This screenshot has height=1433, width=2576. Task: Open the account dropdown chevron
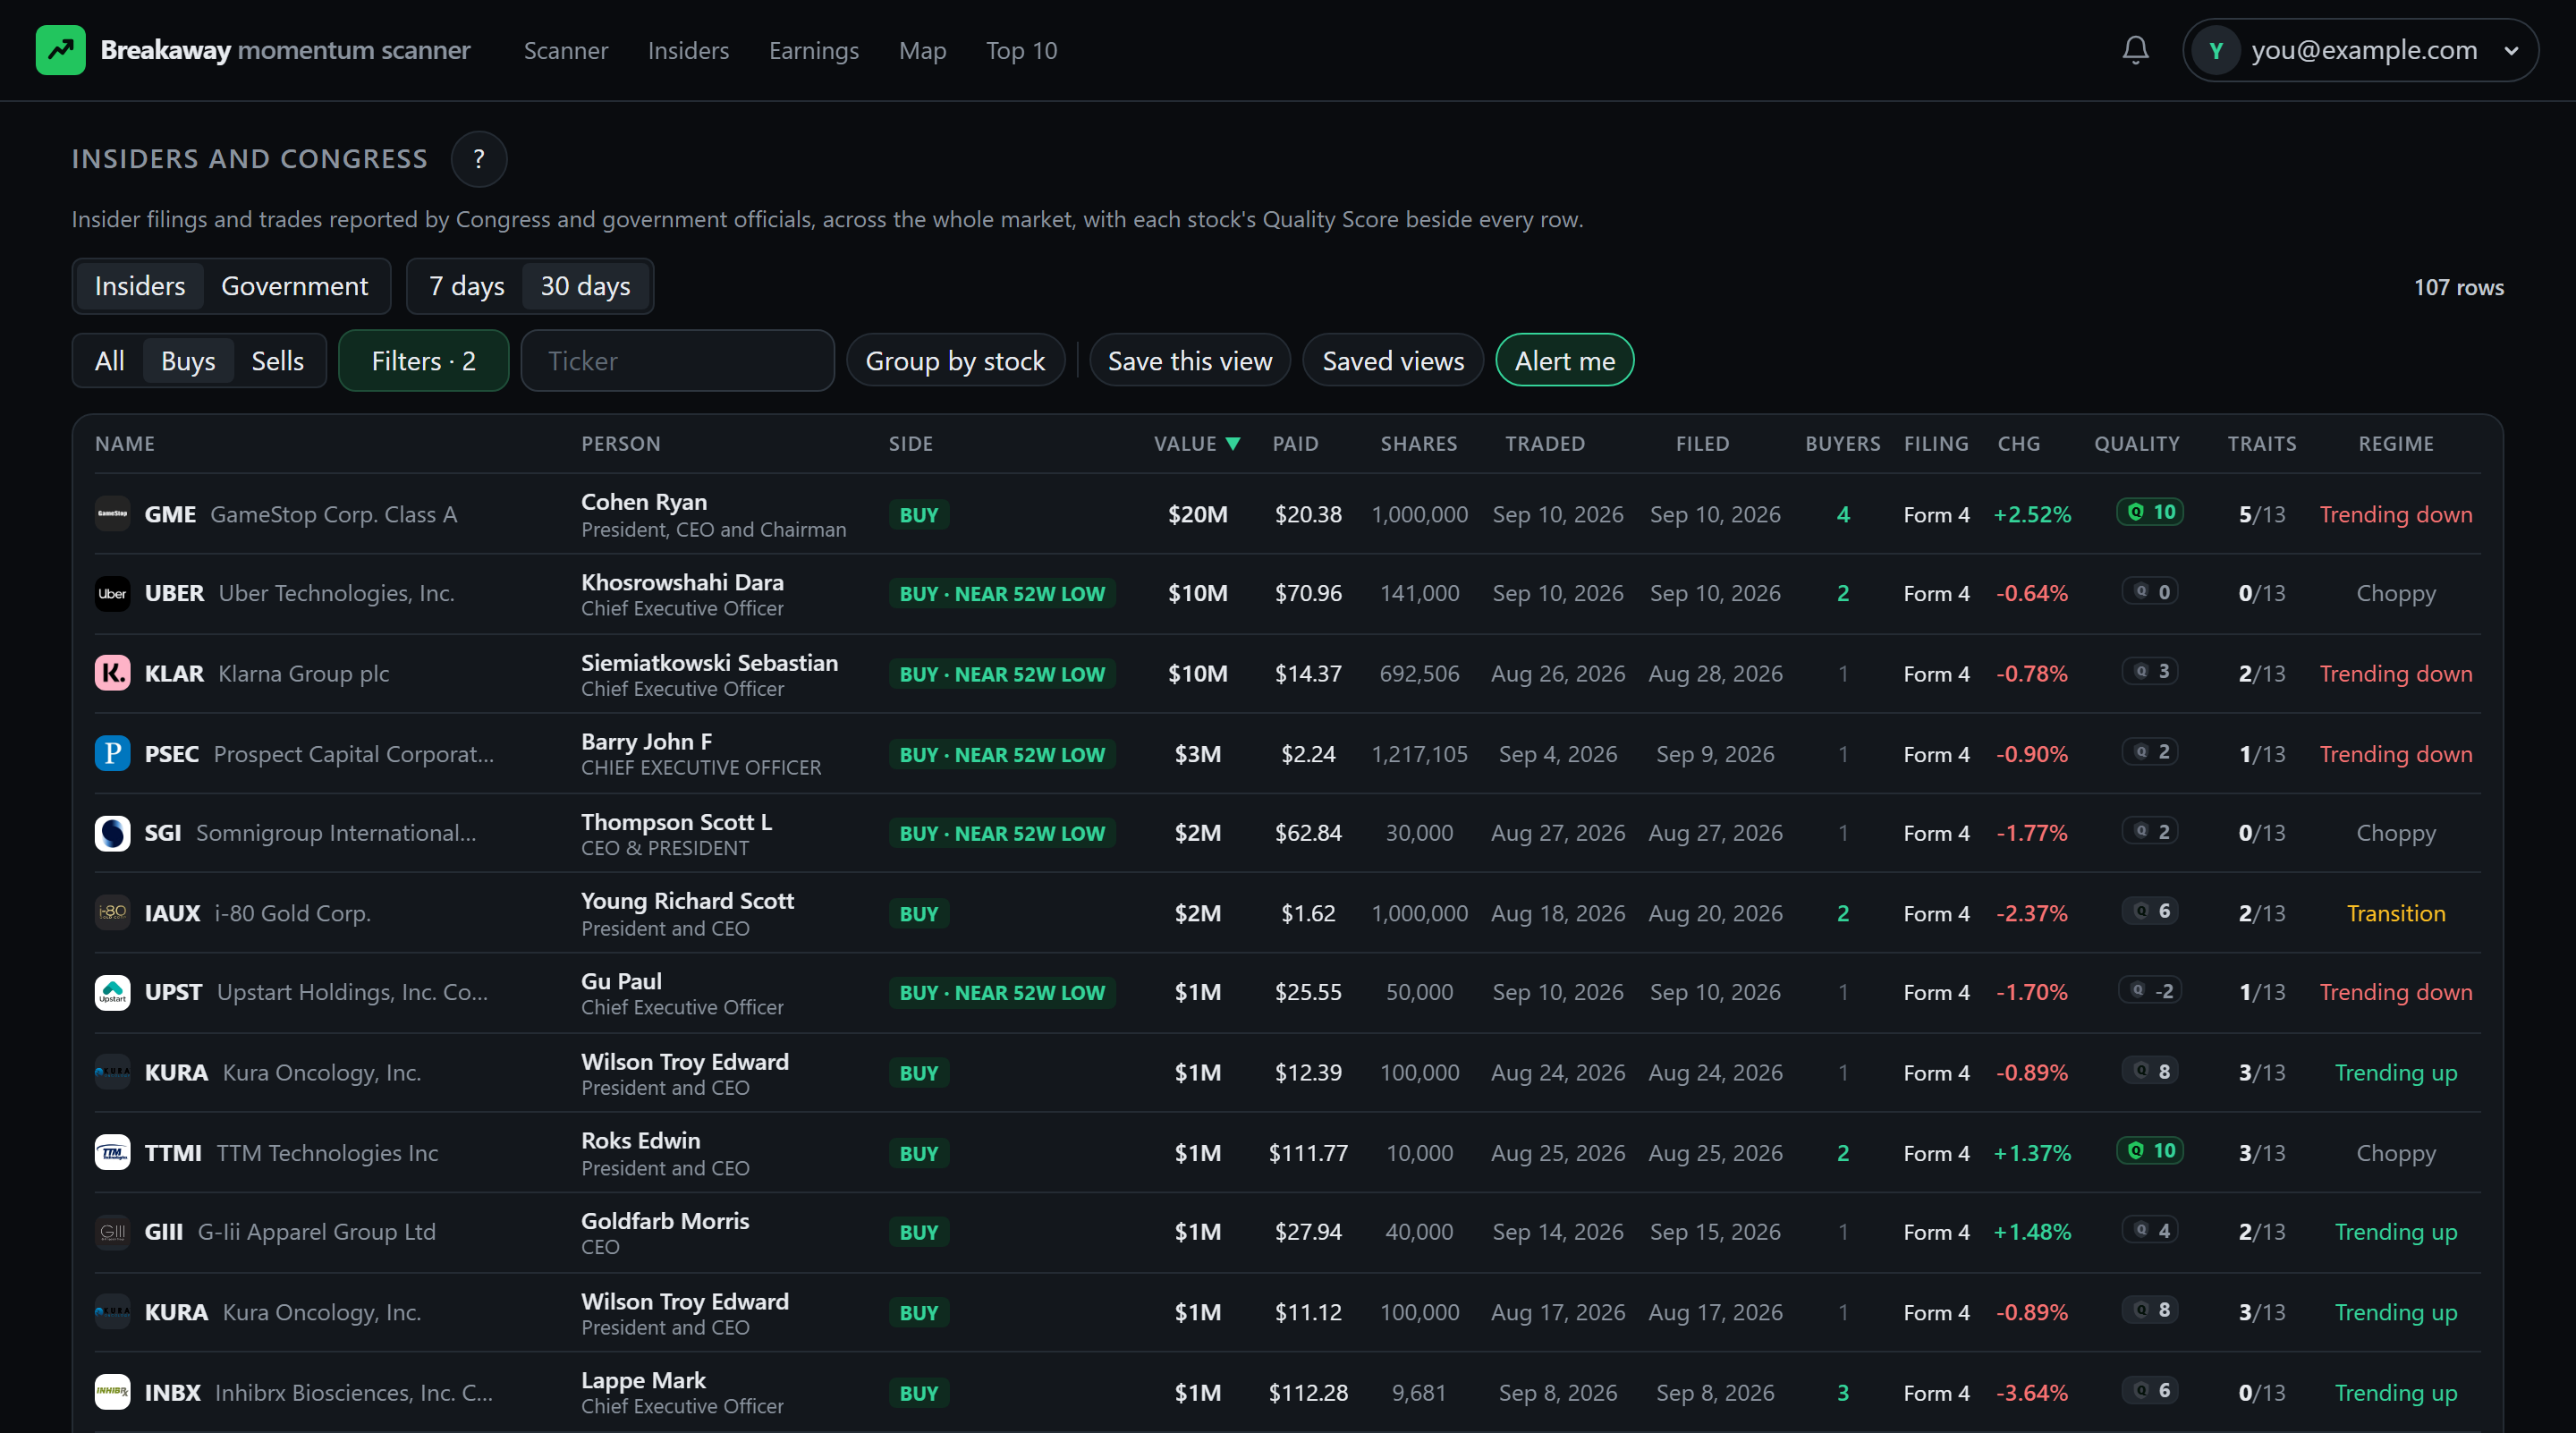click(2511, 50)
